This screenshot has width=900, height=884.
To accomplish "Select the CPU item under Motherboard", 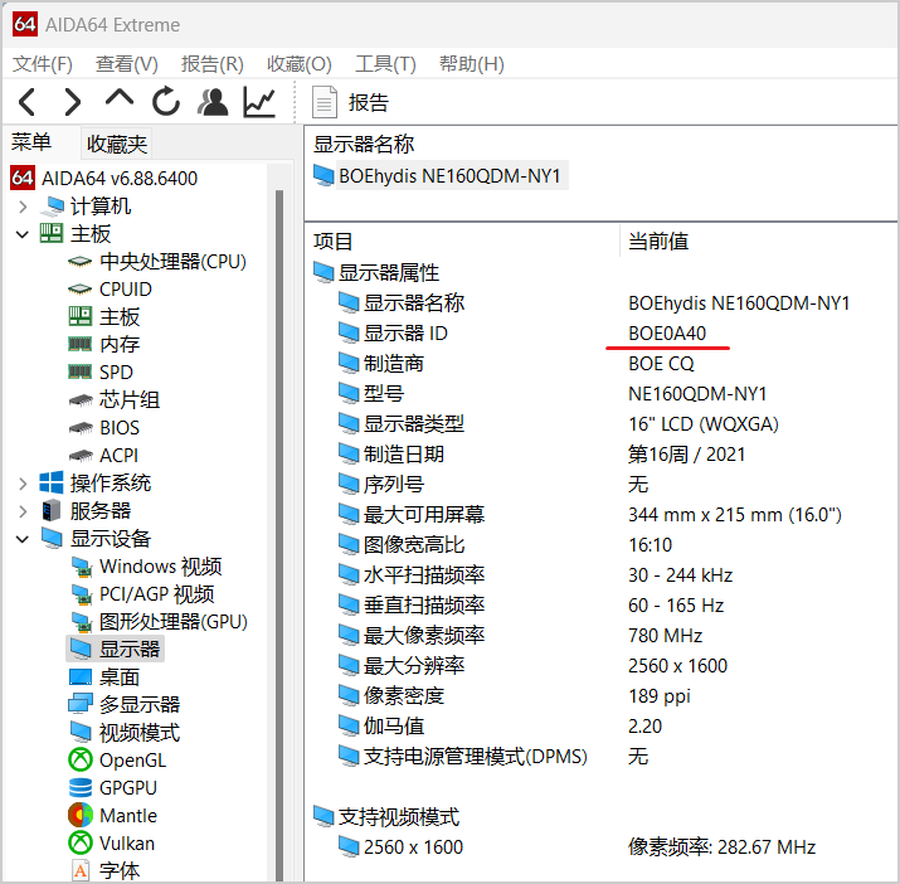I will (157, 262).
